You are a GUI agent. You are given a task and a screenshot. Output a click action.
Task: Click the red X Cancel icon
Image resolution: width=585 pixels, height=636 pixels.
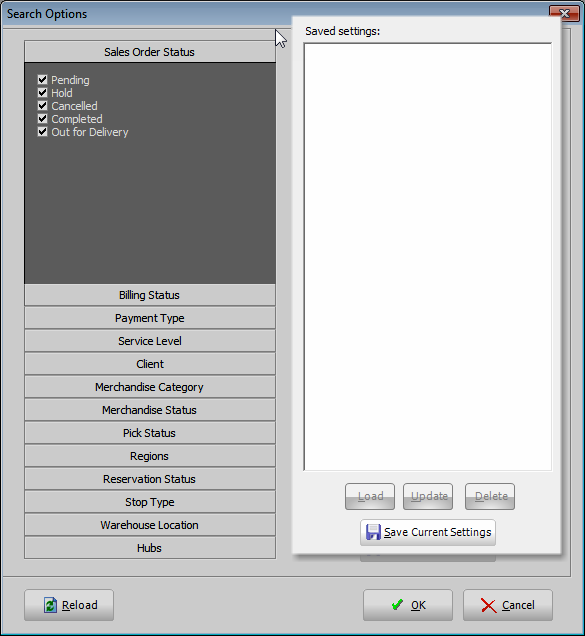488,606
